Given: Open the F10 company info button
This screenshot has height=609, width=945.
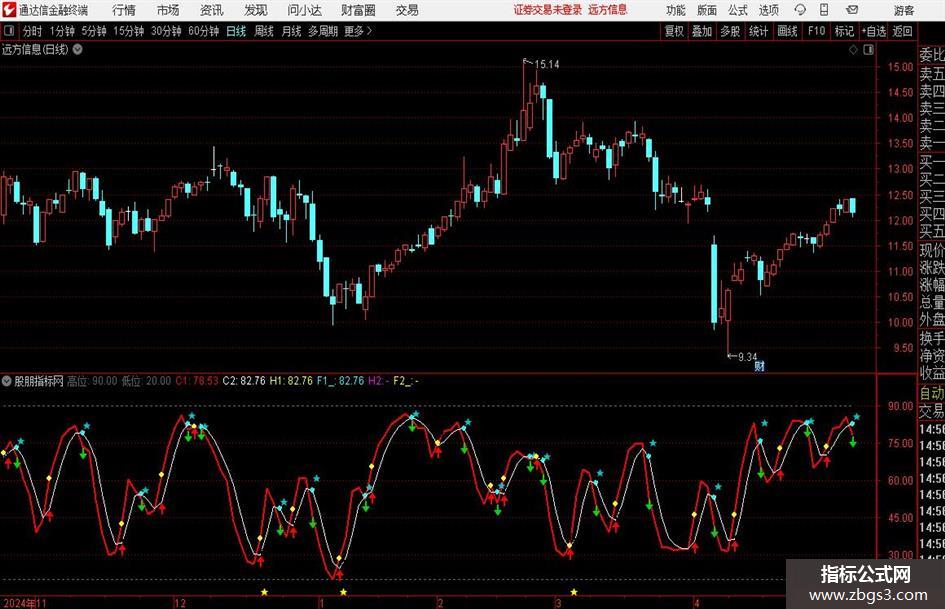Looking at the screenshot, I should pyautogui.click(x=817, y=31).
